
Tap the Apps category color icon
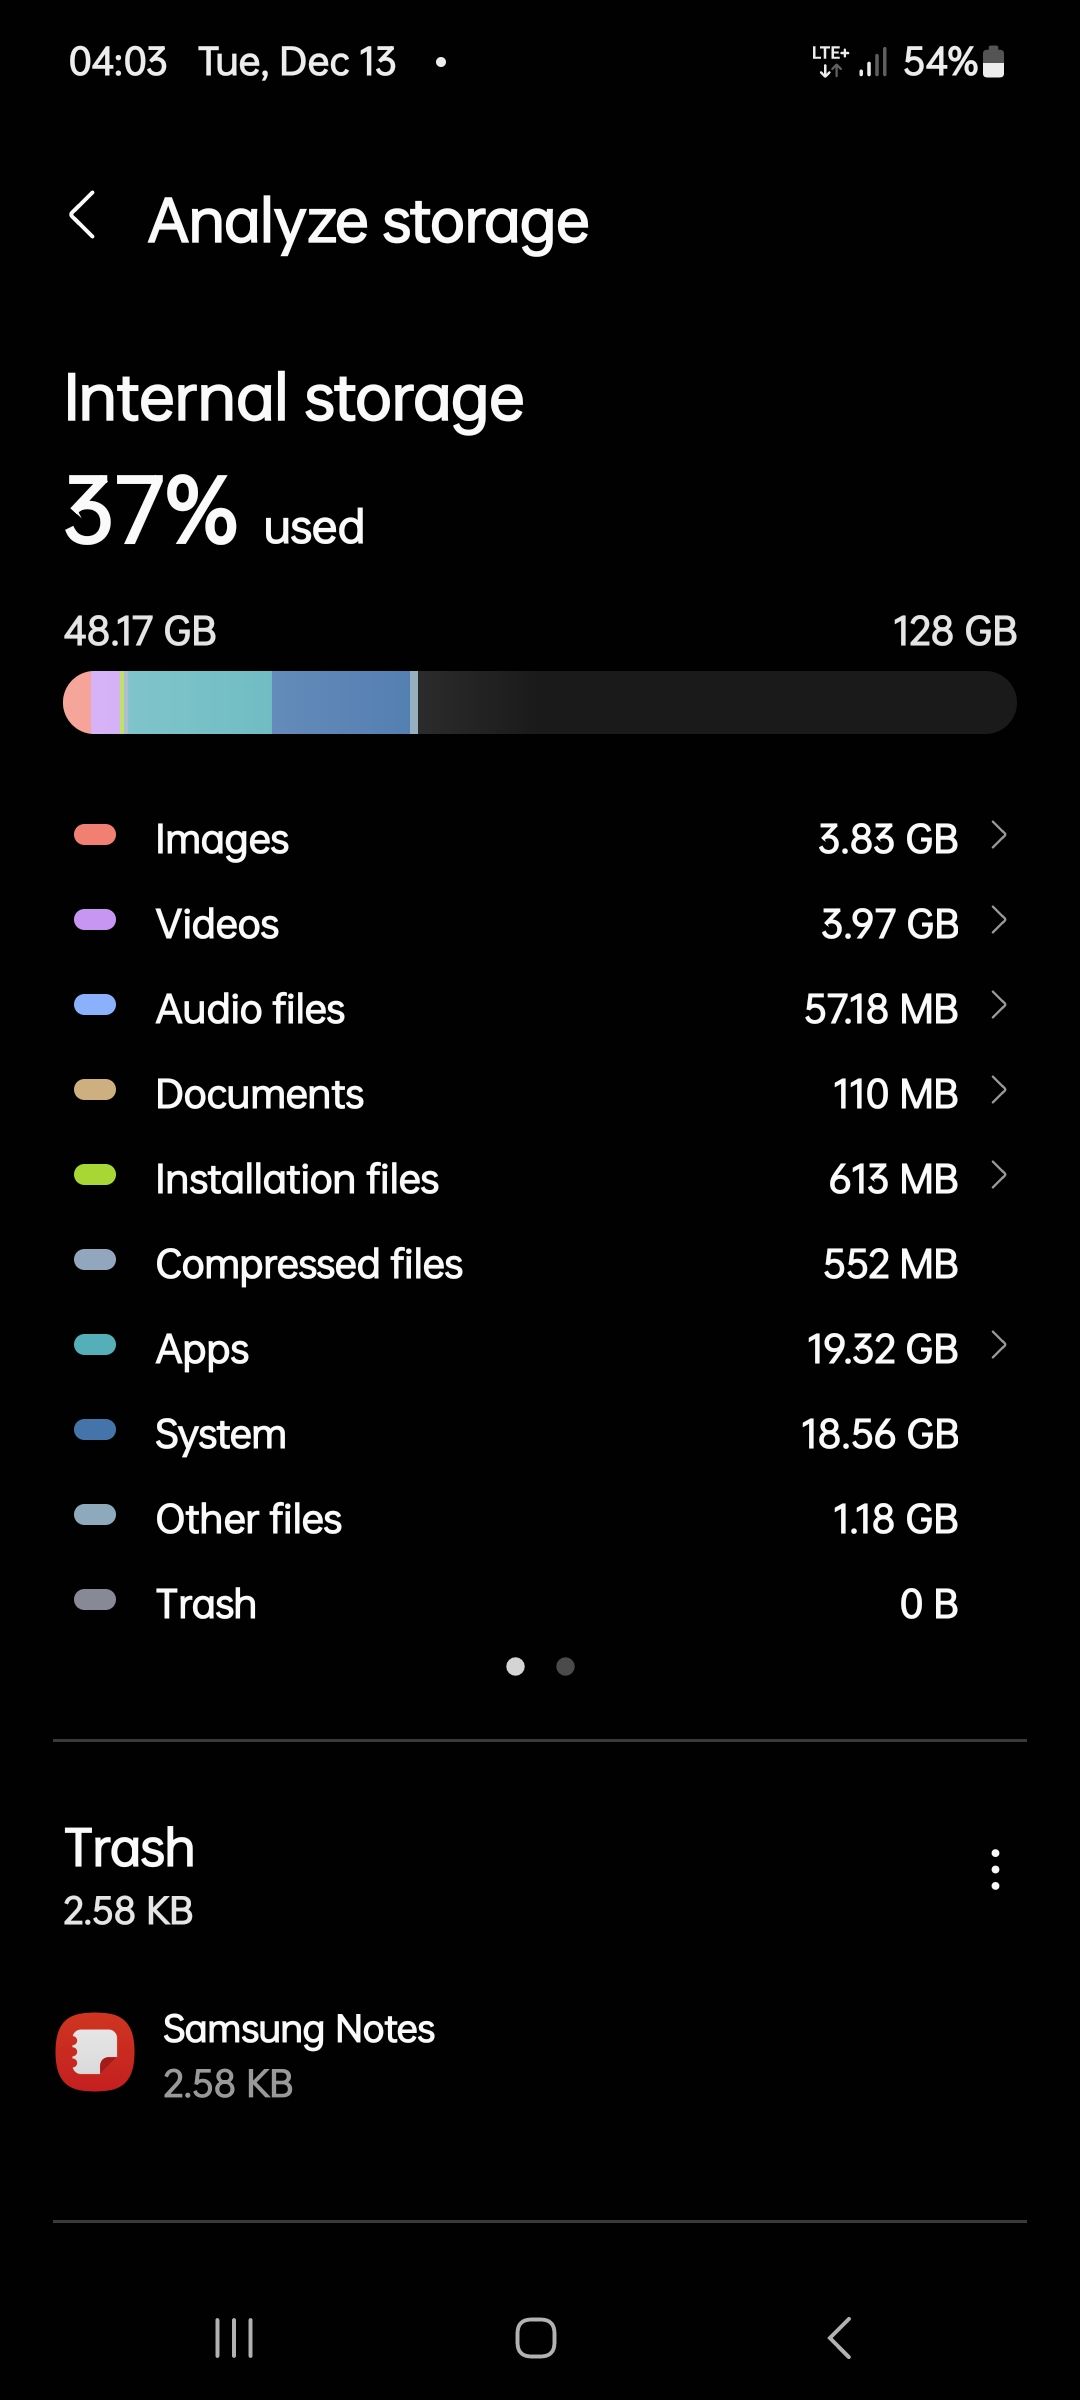[95, 1347]
